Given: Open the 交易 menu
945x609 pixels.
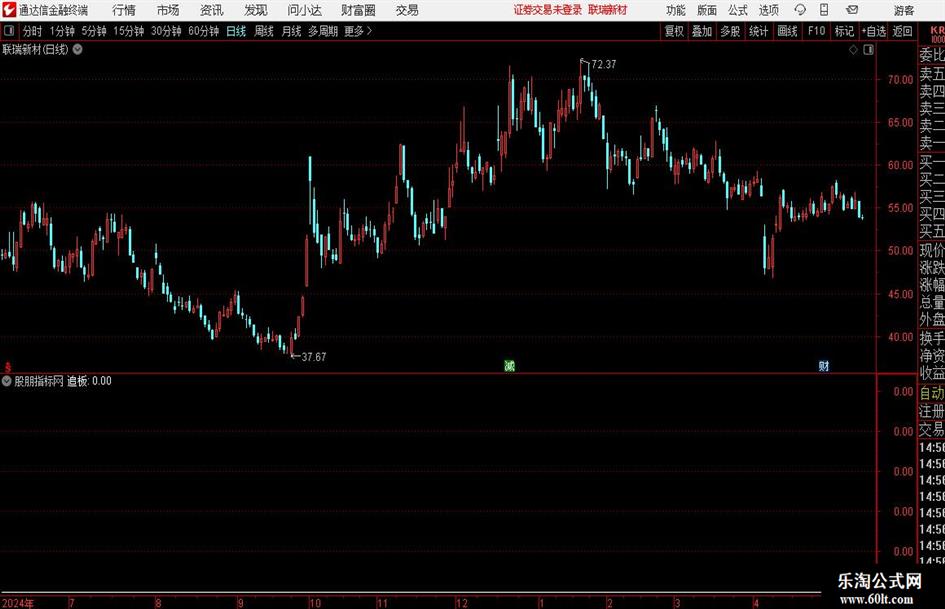Looking at the screenshot, I should [407, 10].
